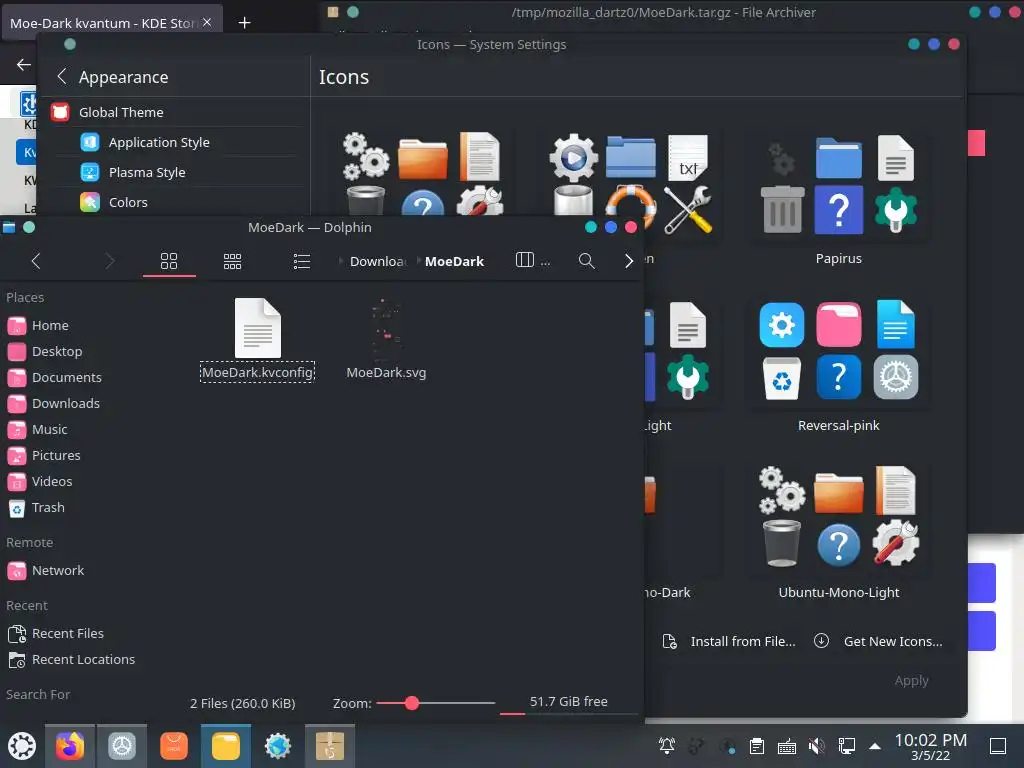The width and height of the screenshot is (1024, 768).
Task: Click the Papirus trash icon preview
Action: pyautogui.click(x=782, y=210)
